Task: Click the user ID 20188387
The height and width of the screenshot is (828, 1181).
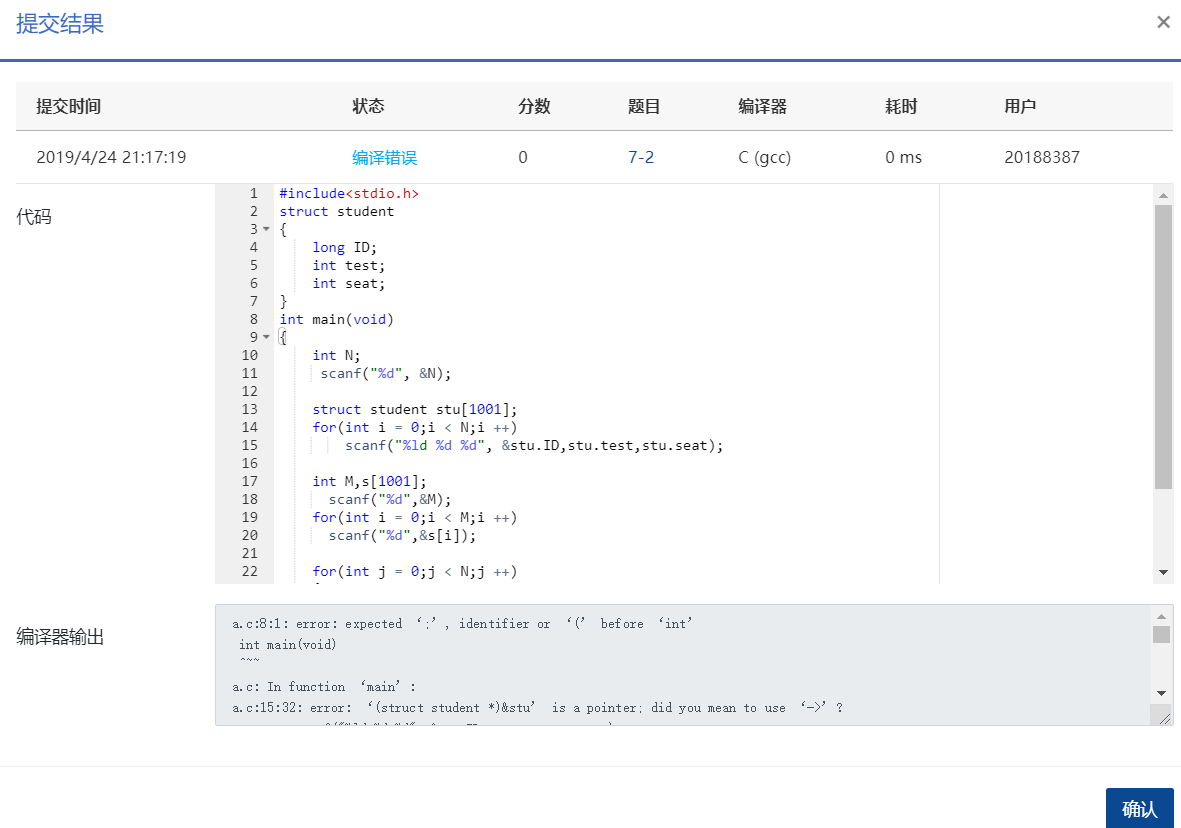Action: click(x=1042, y=157)
